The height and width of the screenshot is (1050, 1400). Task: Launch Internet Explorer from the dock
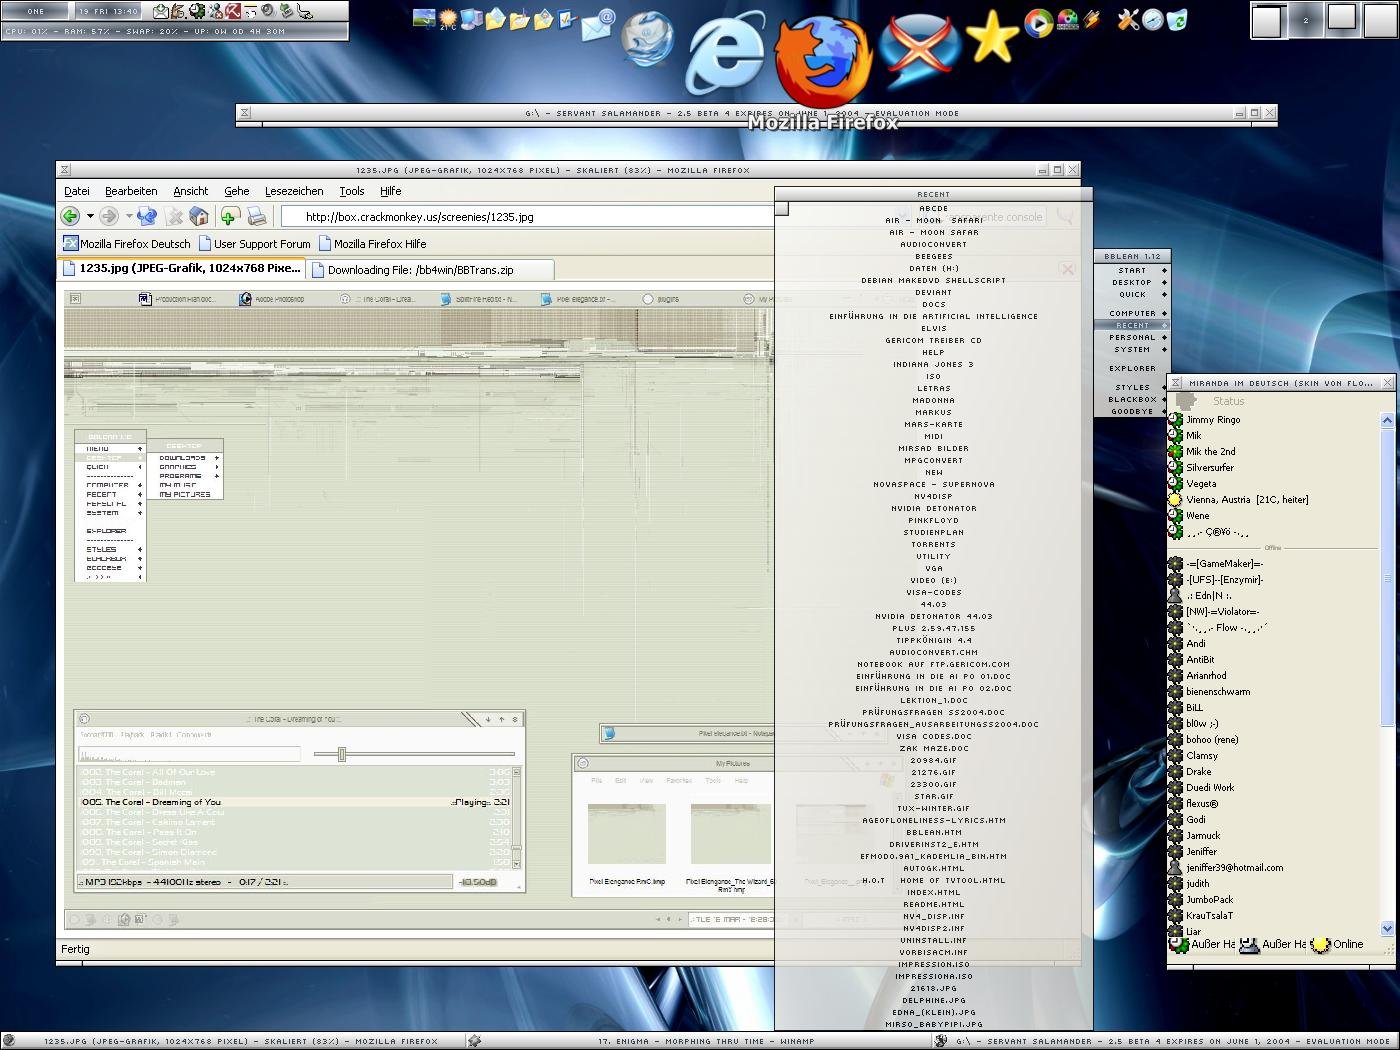tap(727, 54)
